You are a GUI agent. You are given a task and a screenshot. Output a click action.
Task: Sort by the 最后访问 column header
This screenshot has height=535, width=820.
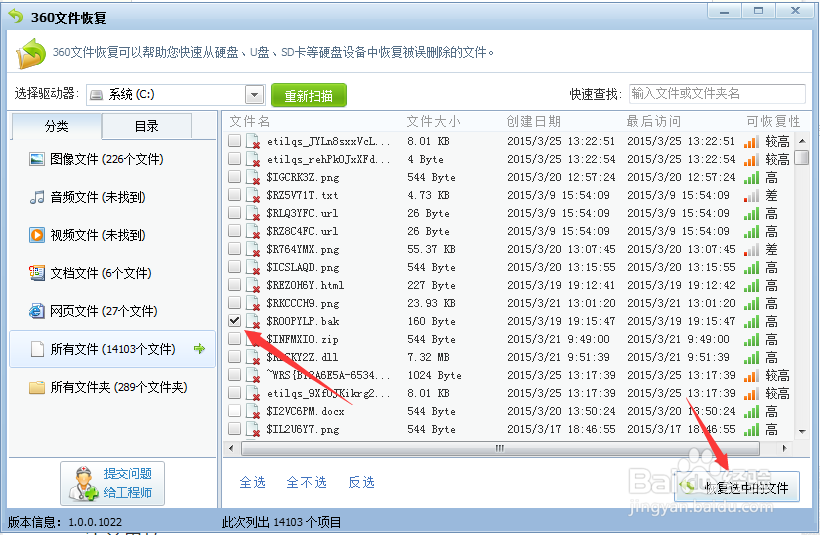click(x=654, y=121)
